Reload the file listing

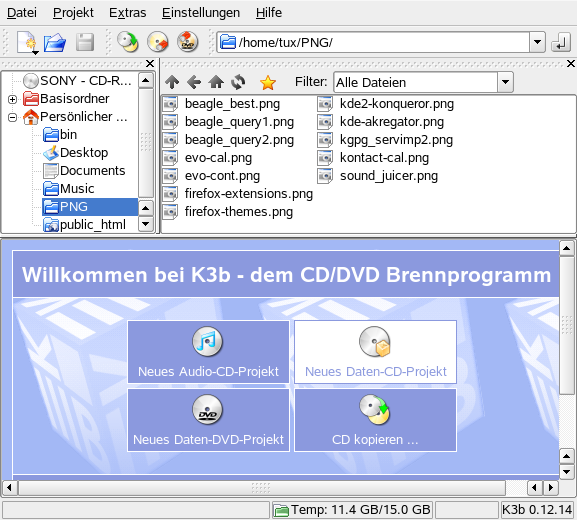[x=238, y=82]
